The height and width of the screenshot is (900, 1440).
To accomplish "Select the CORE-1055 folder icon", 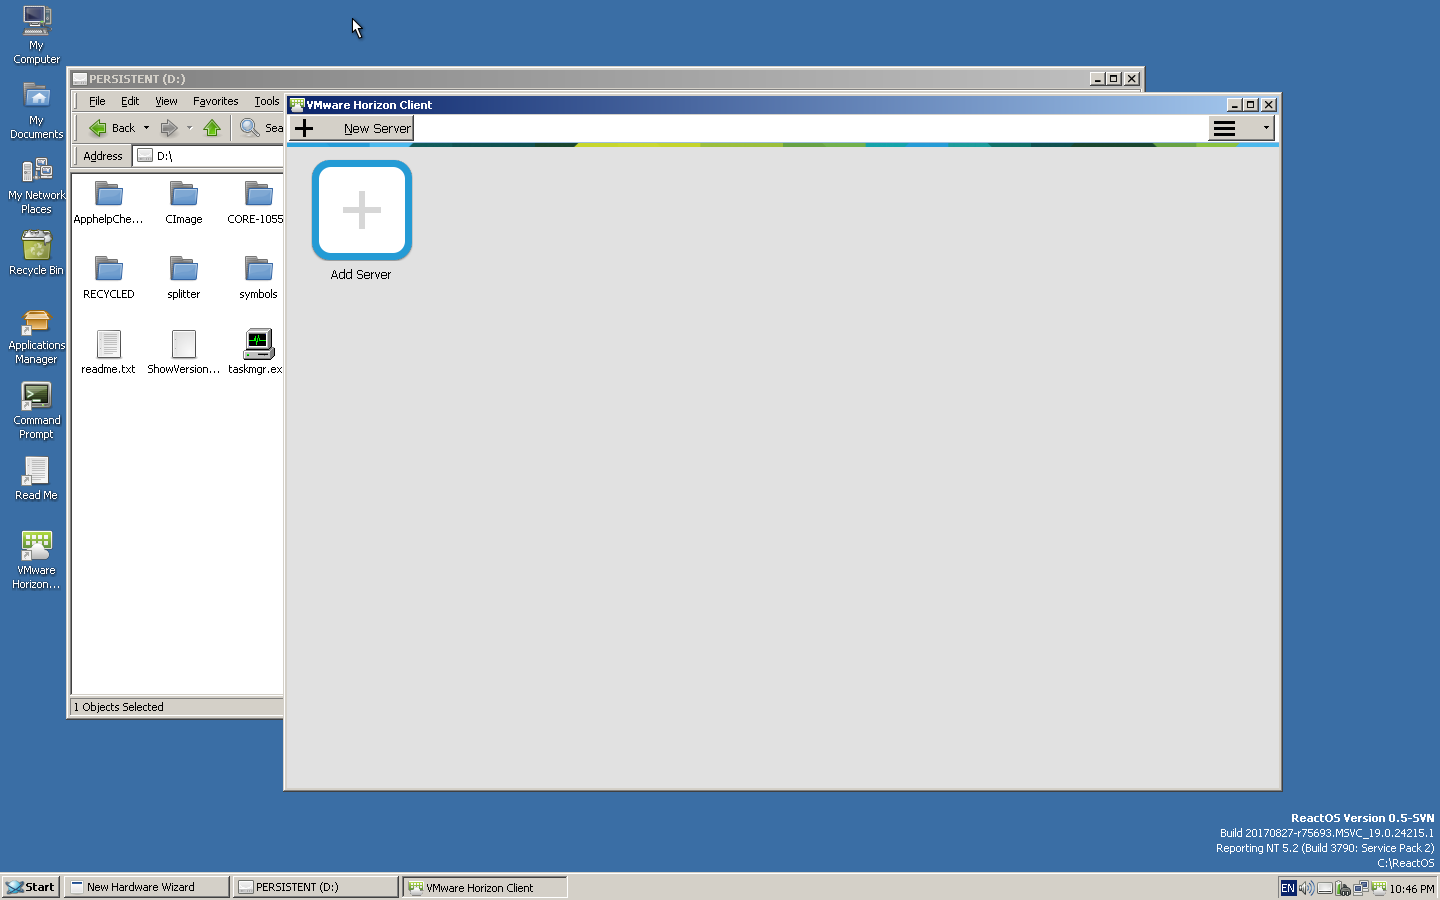I will tap(258, 193).
